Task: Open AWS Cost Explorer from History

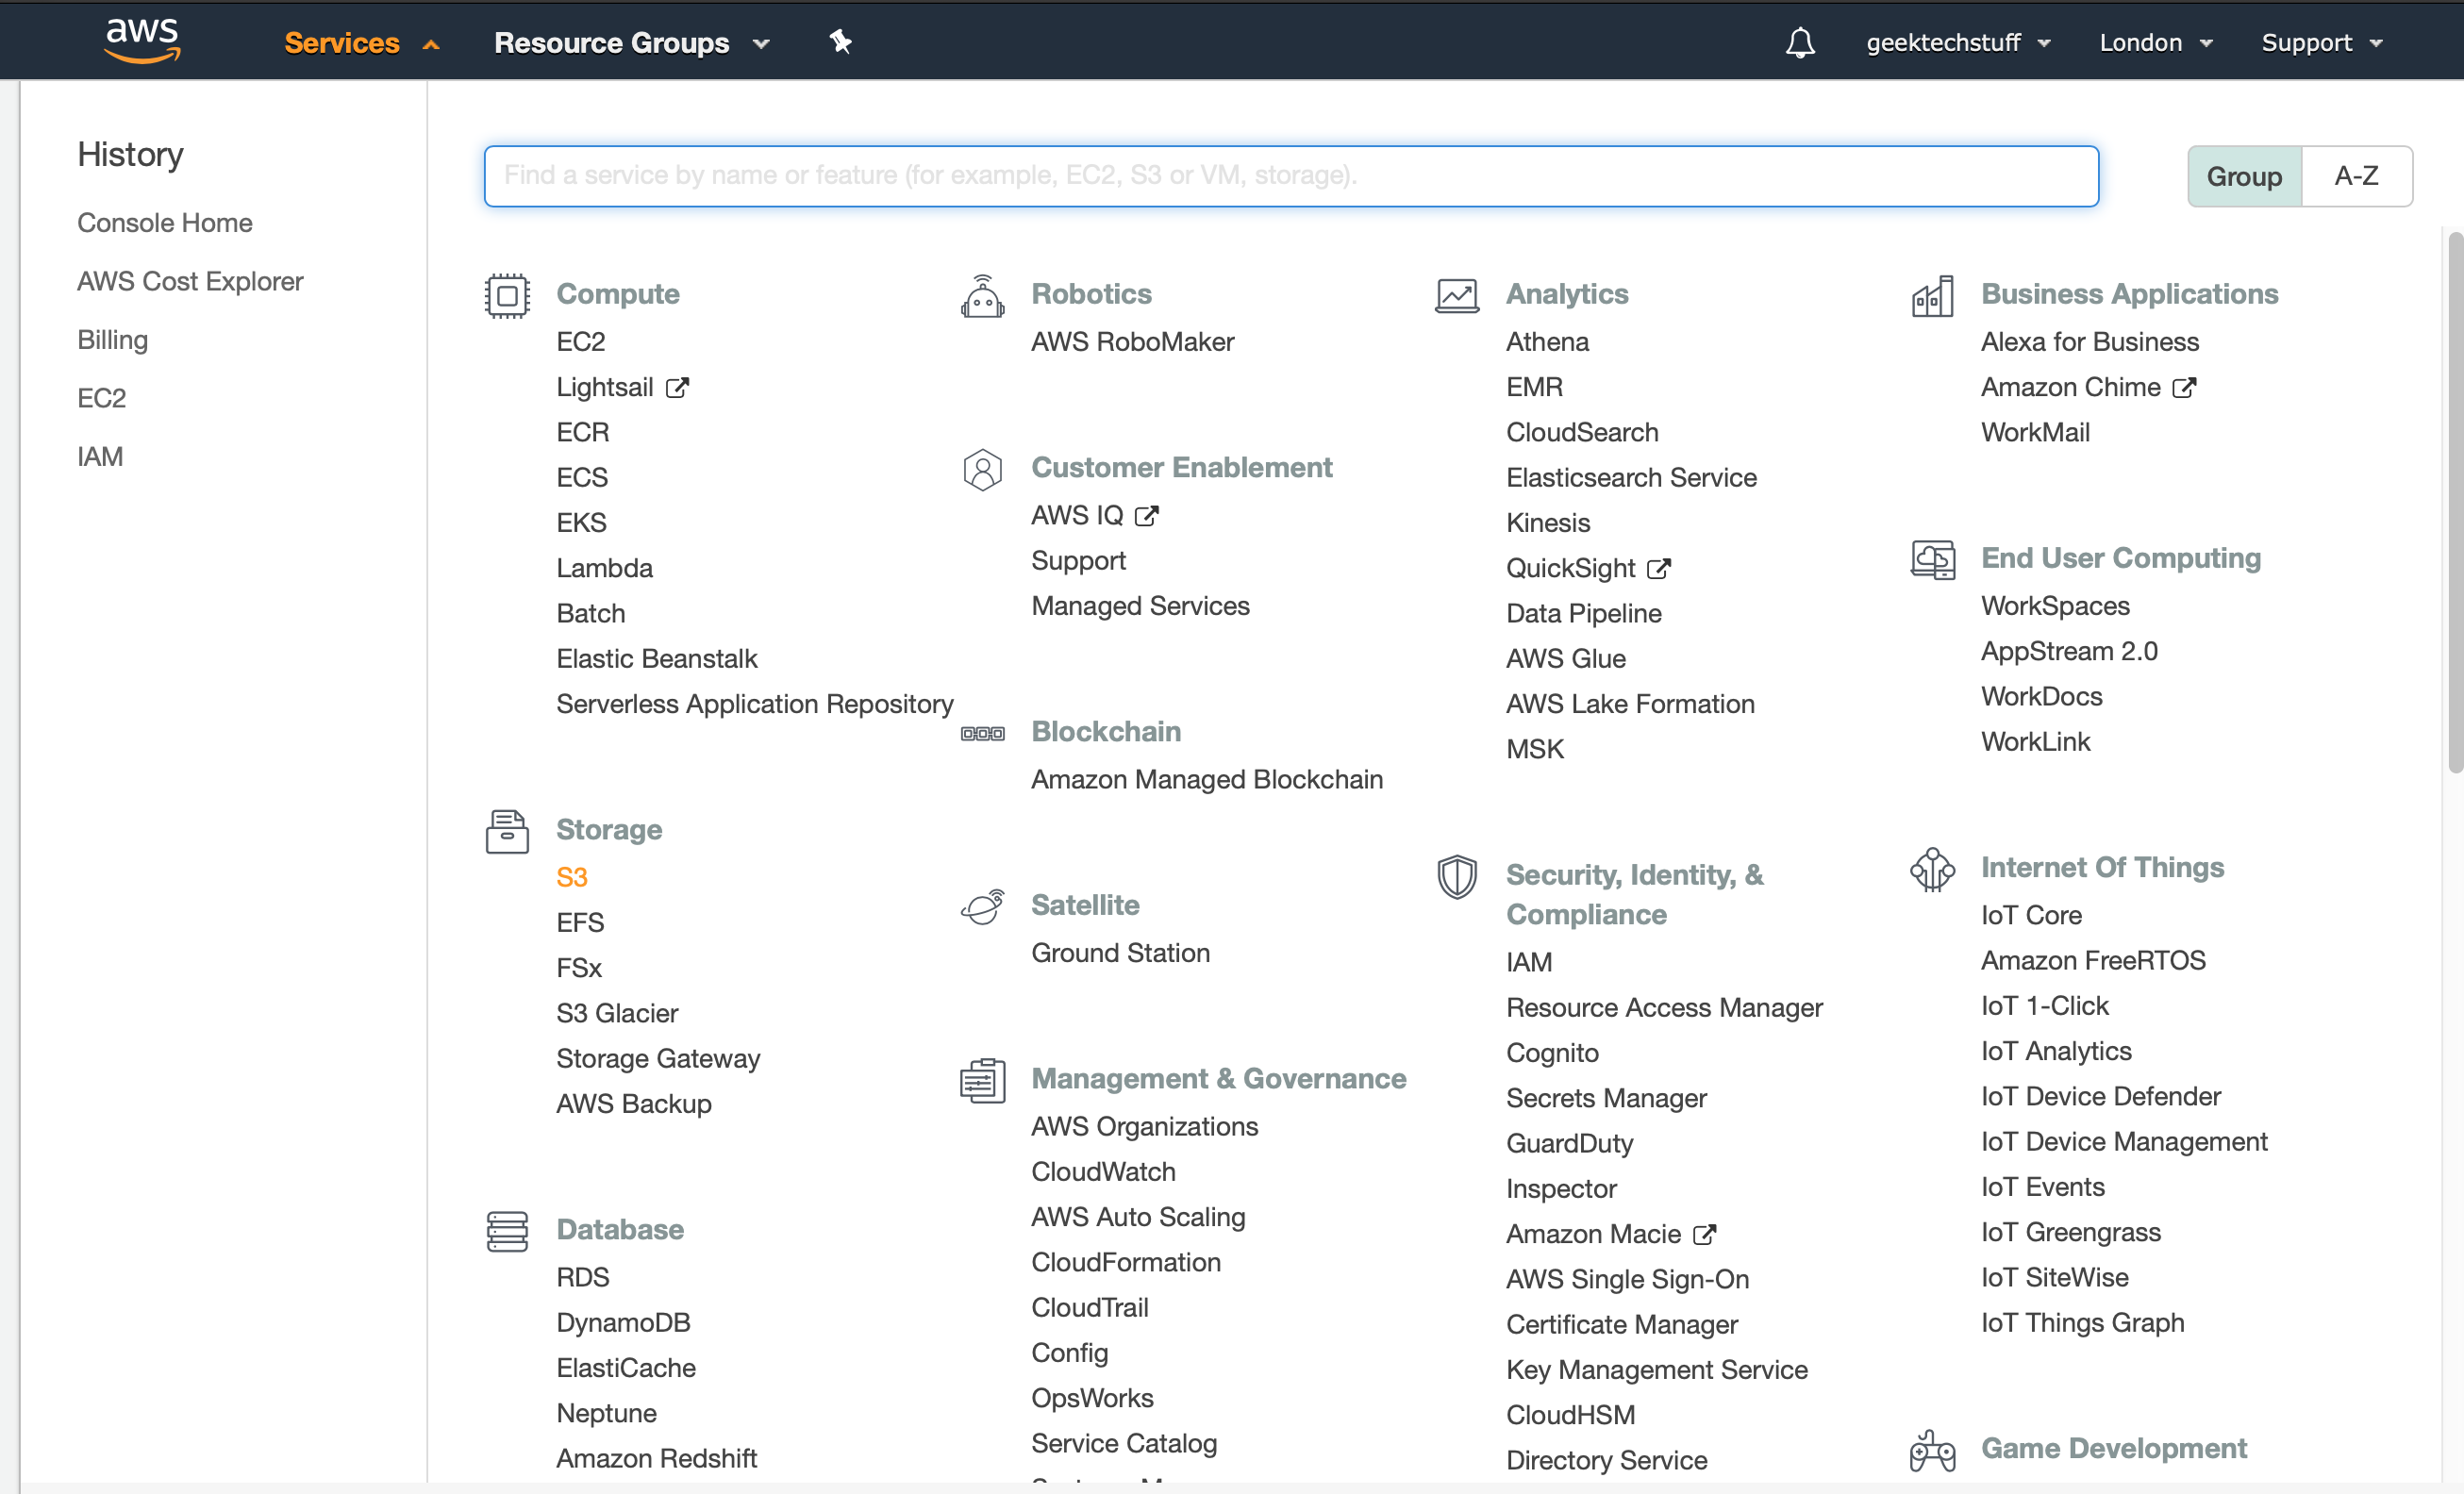Action: click(x=189, y=281)
